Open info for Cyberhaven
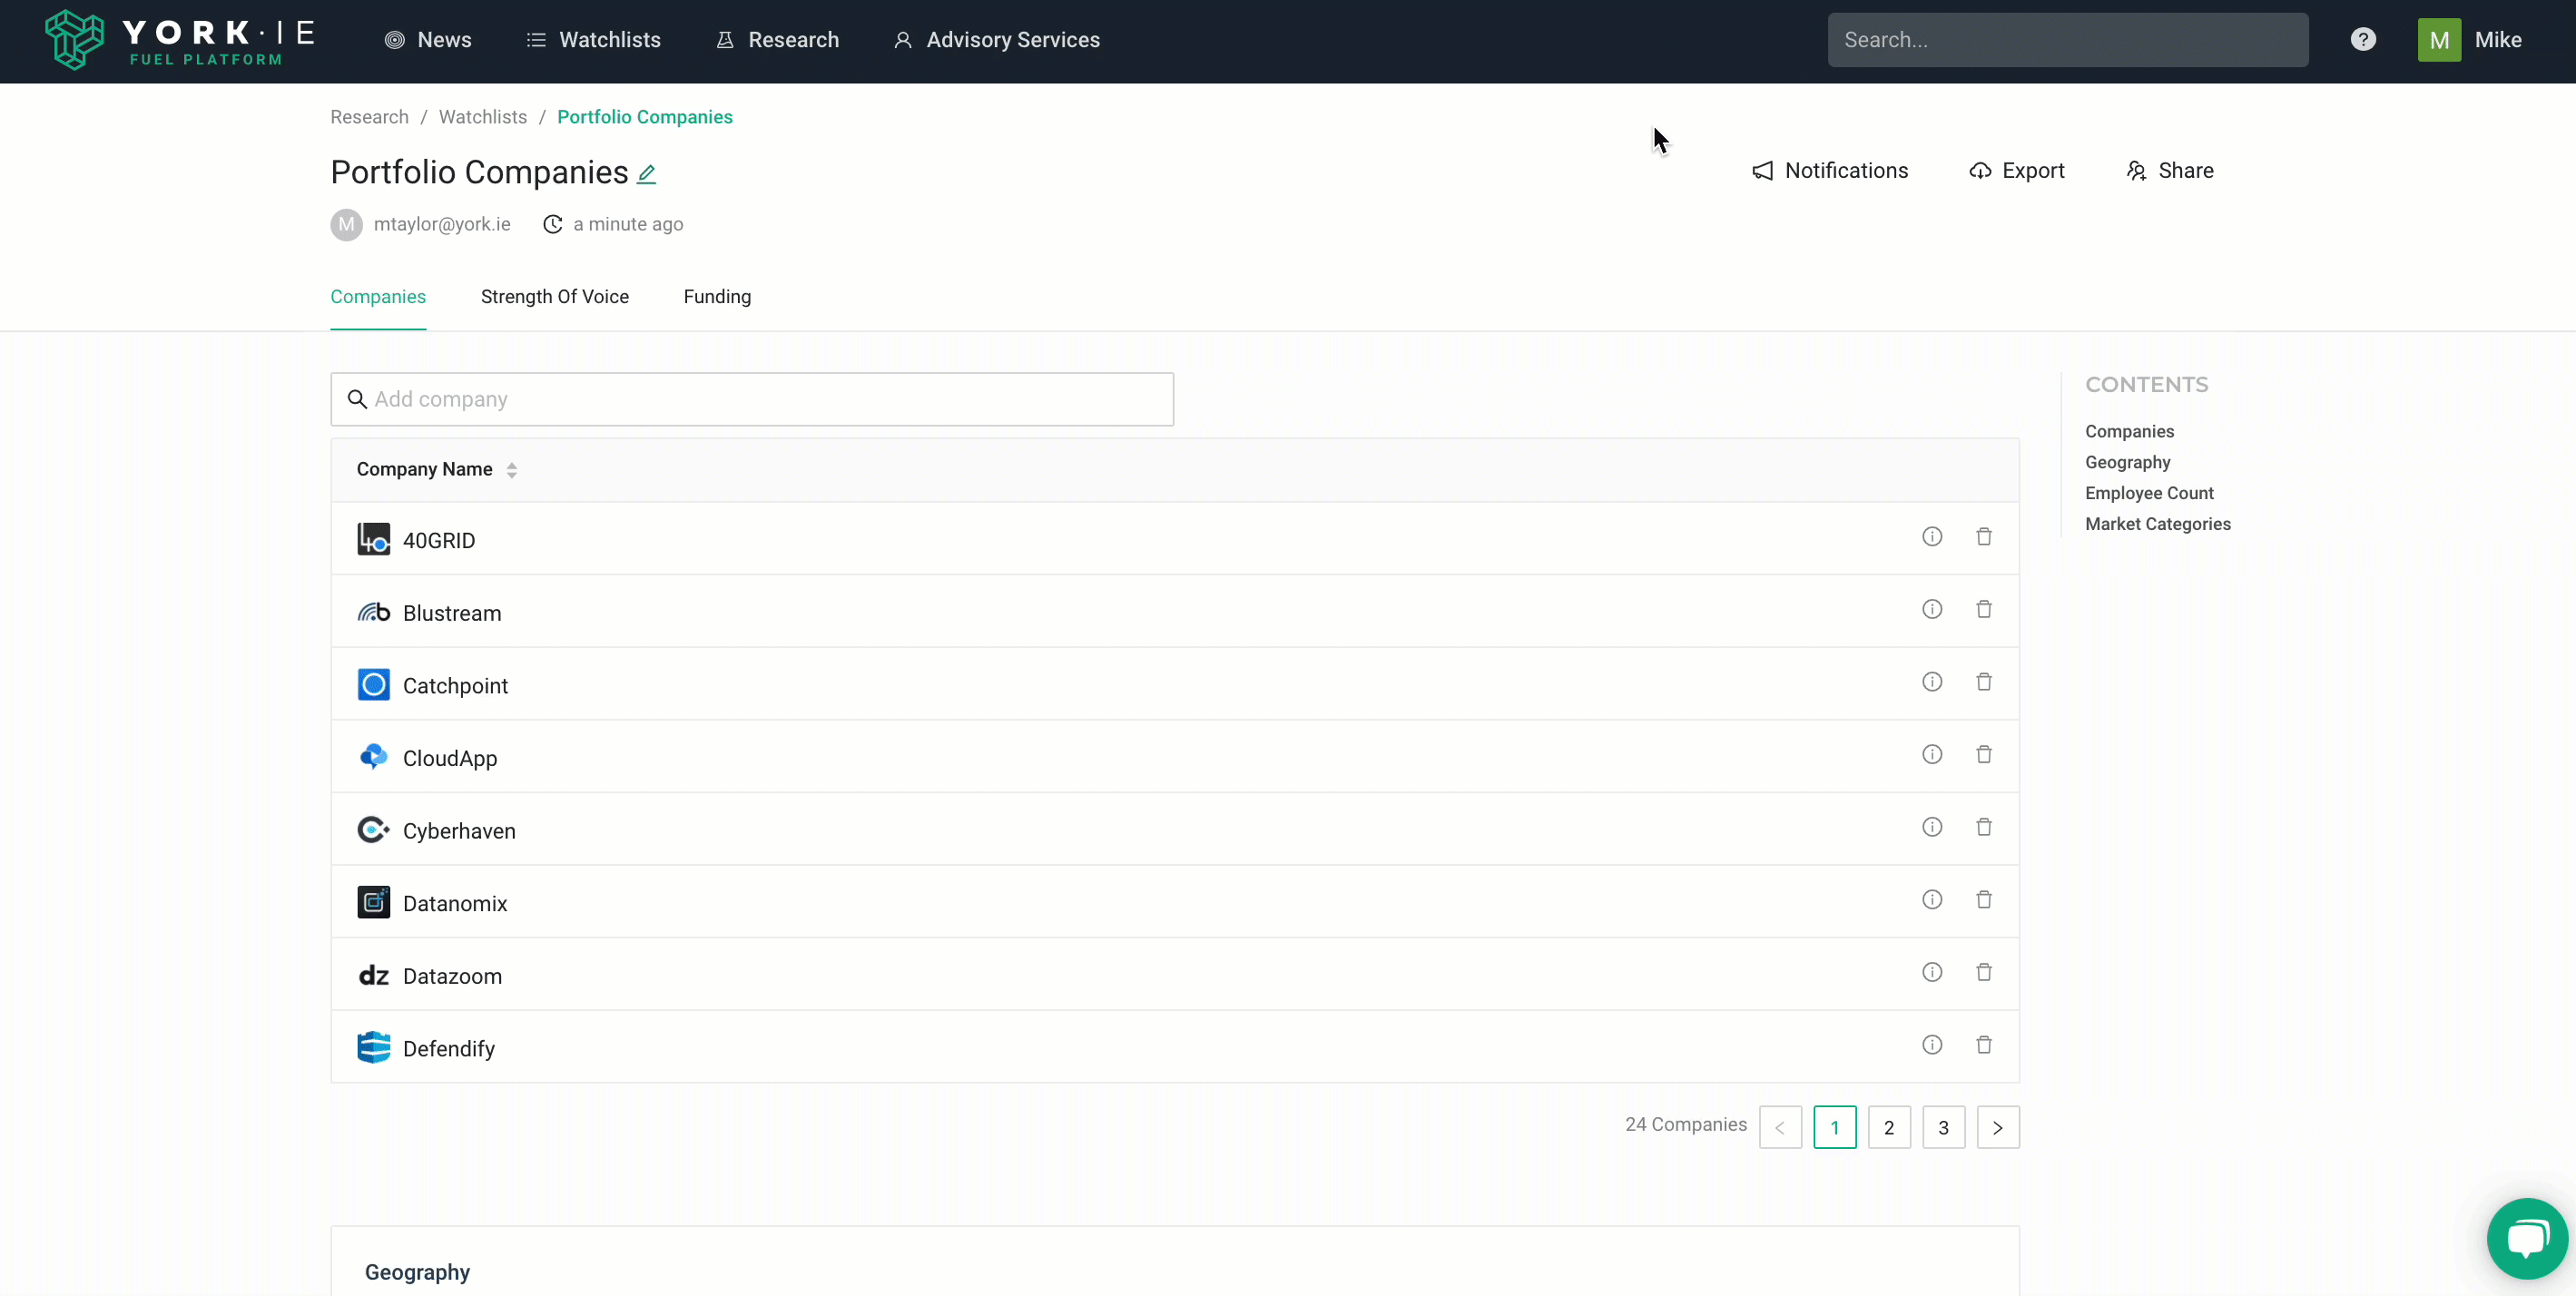This screenshot has width=2576, height=1296. pos(1932,827)
